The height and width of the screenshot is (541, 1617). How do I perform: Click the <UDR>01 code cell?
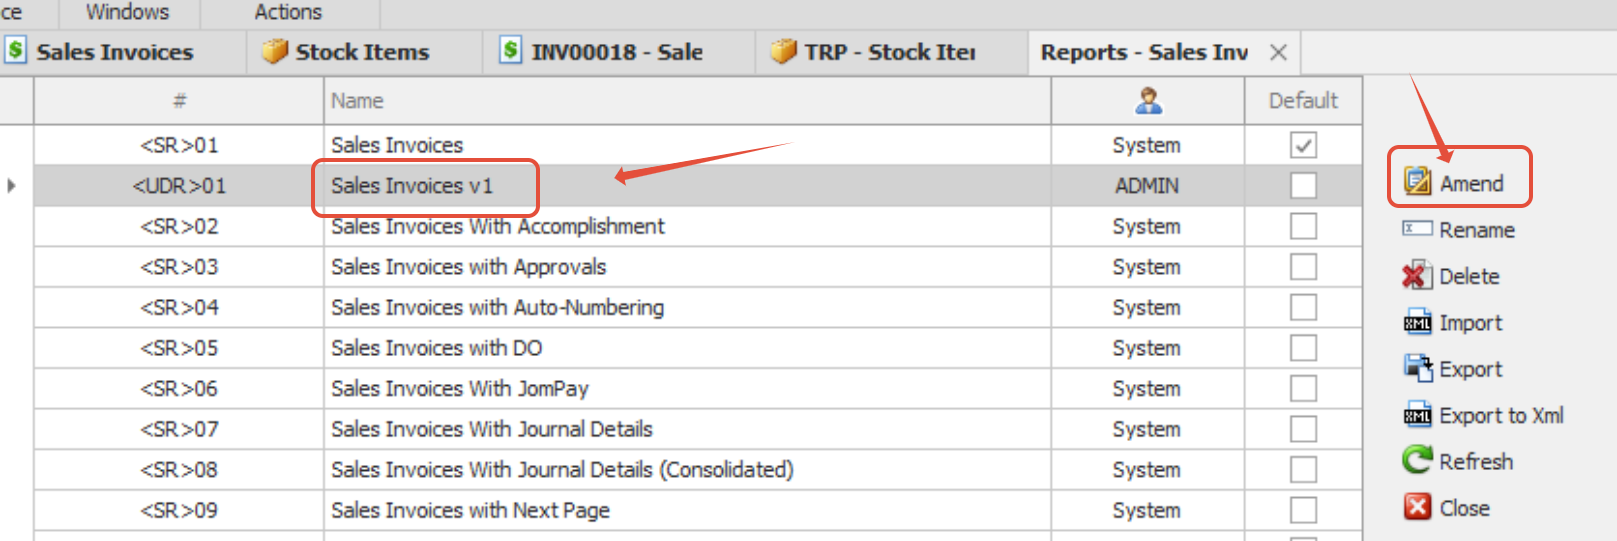(x=179, y=185)
